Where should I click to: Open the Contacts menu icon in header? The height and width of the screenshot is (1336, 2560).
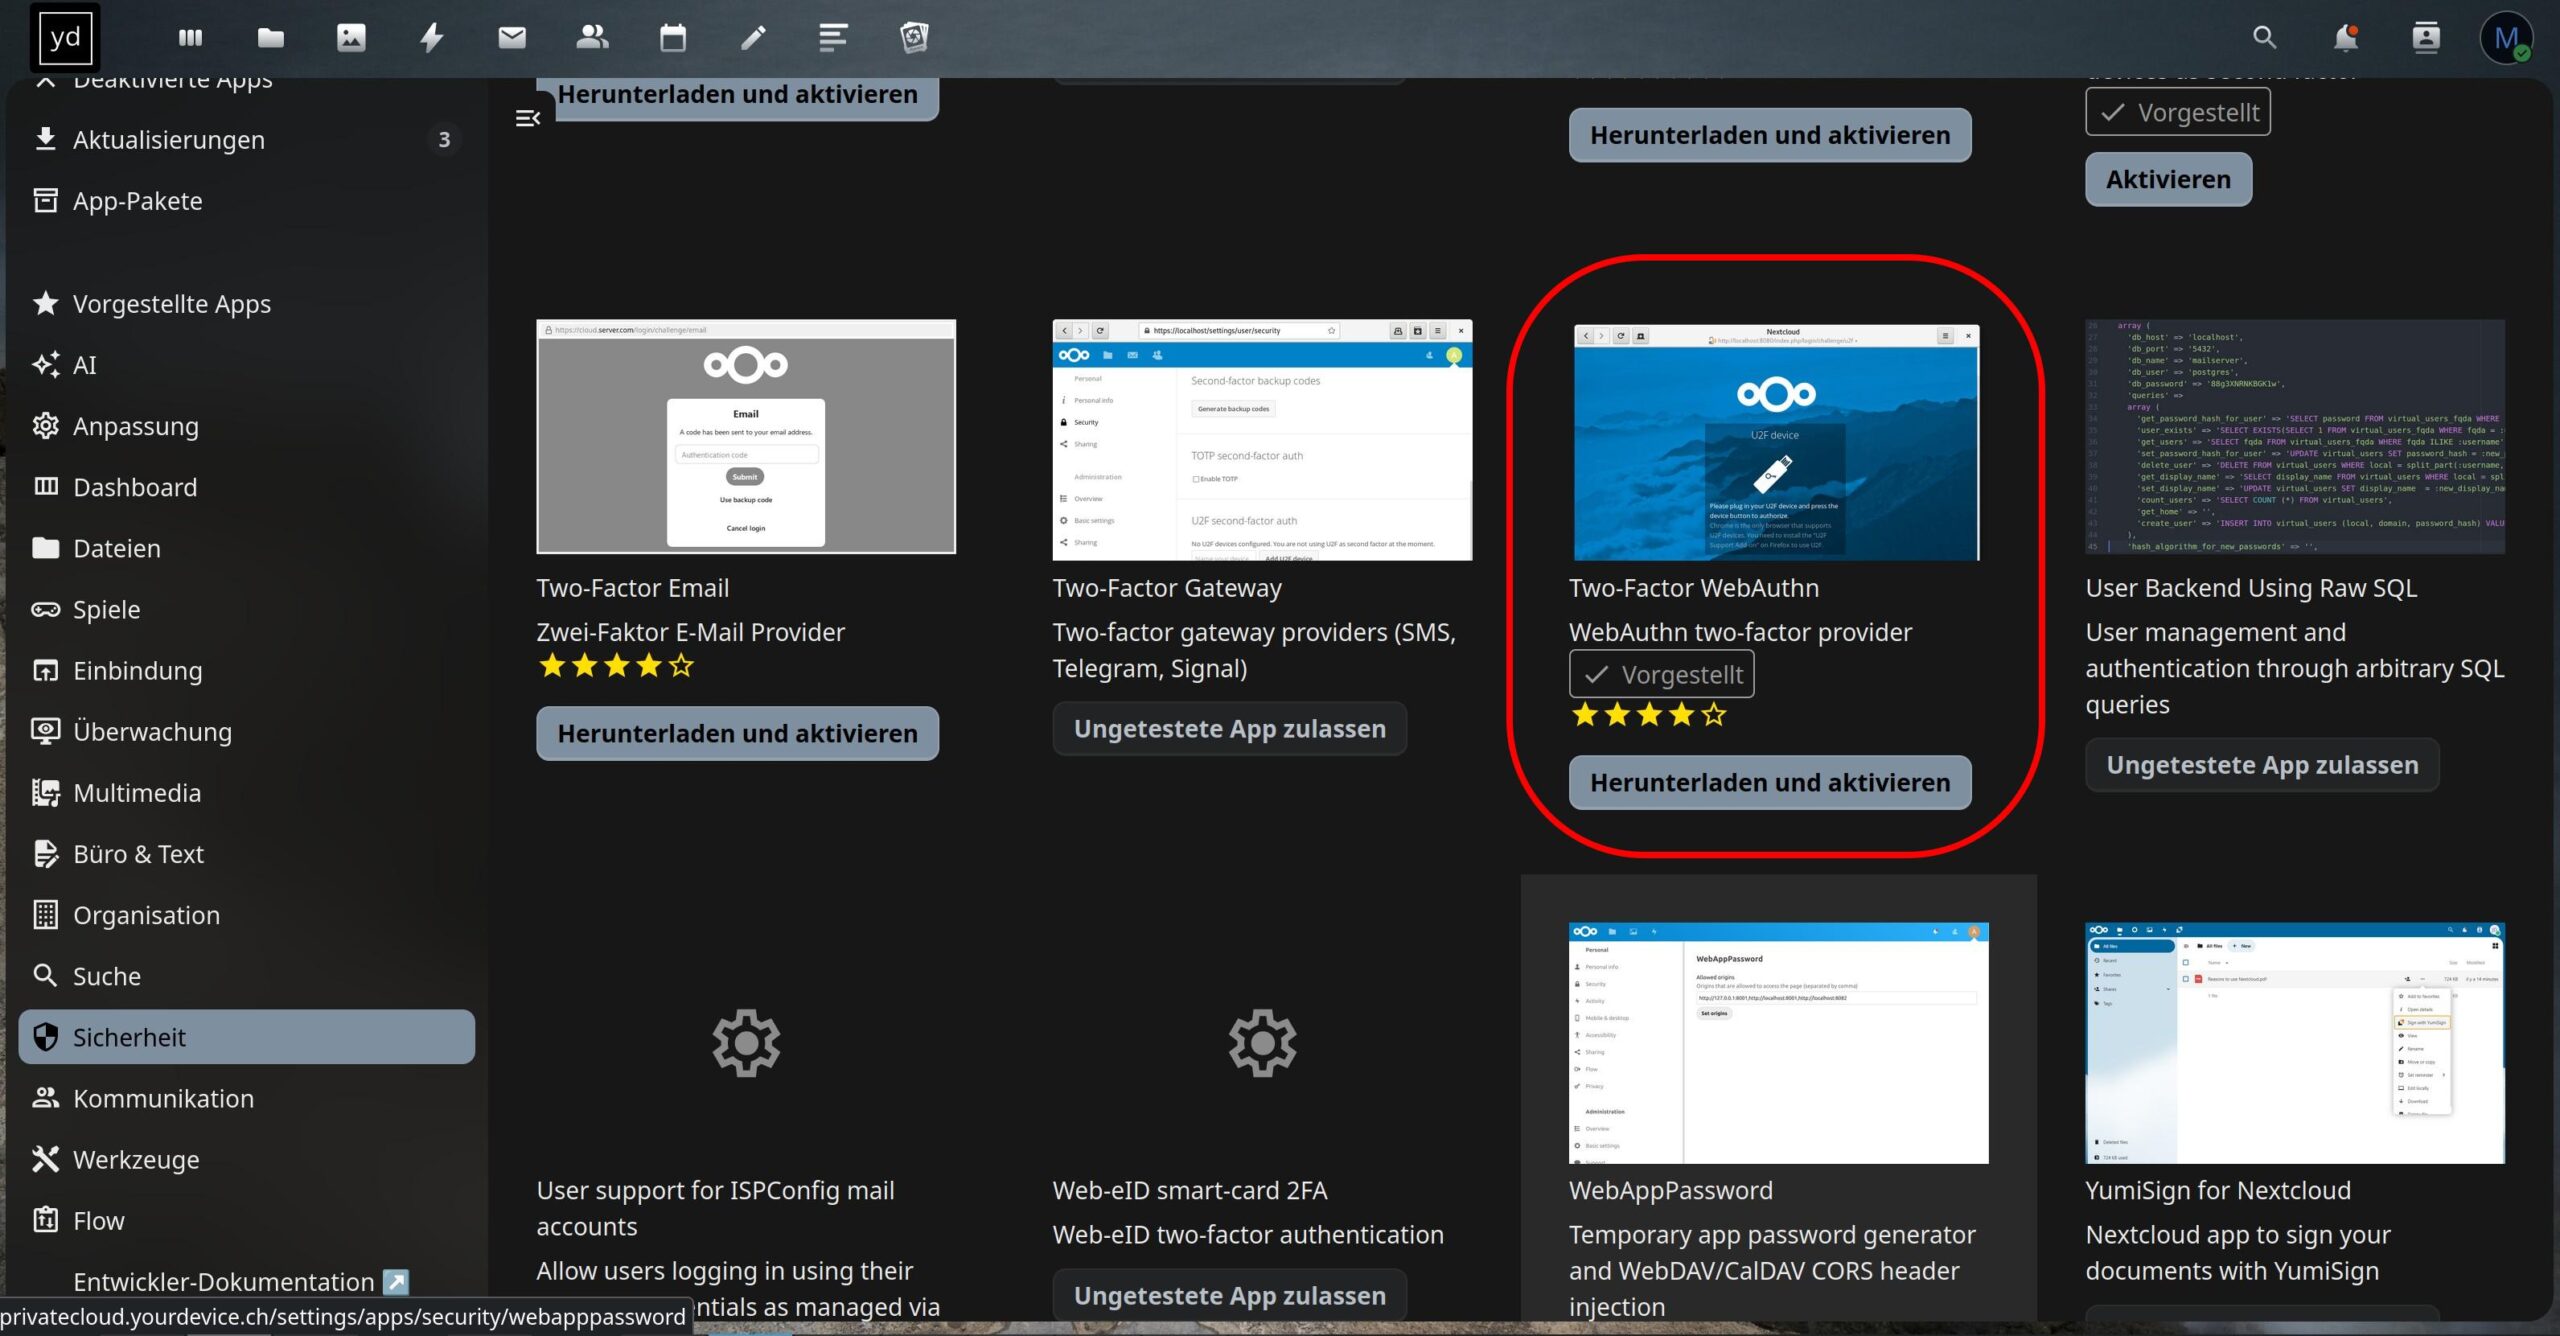pos(2426,38)
